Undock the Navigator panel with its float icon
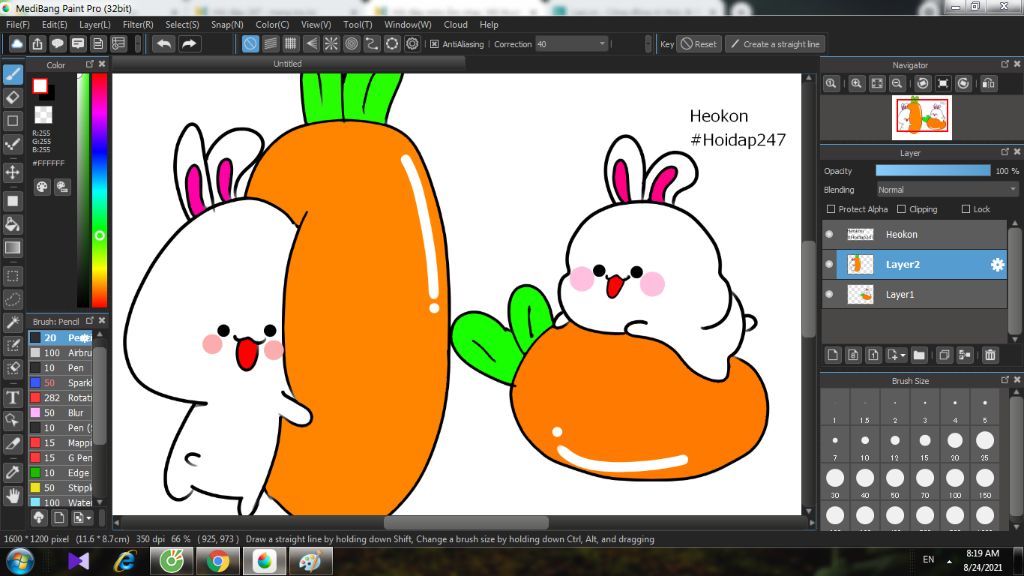The width and height of the screenshot is (1024, 576). tap(1004, 64)
